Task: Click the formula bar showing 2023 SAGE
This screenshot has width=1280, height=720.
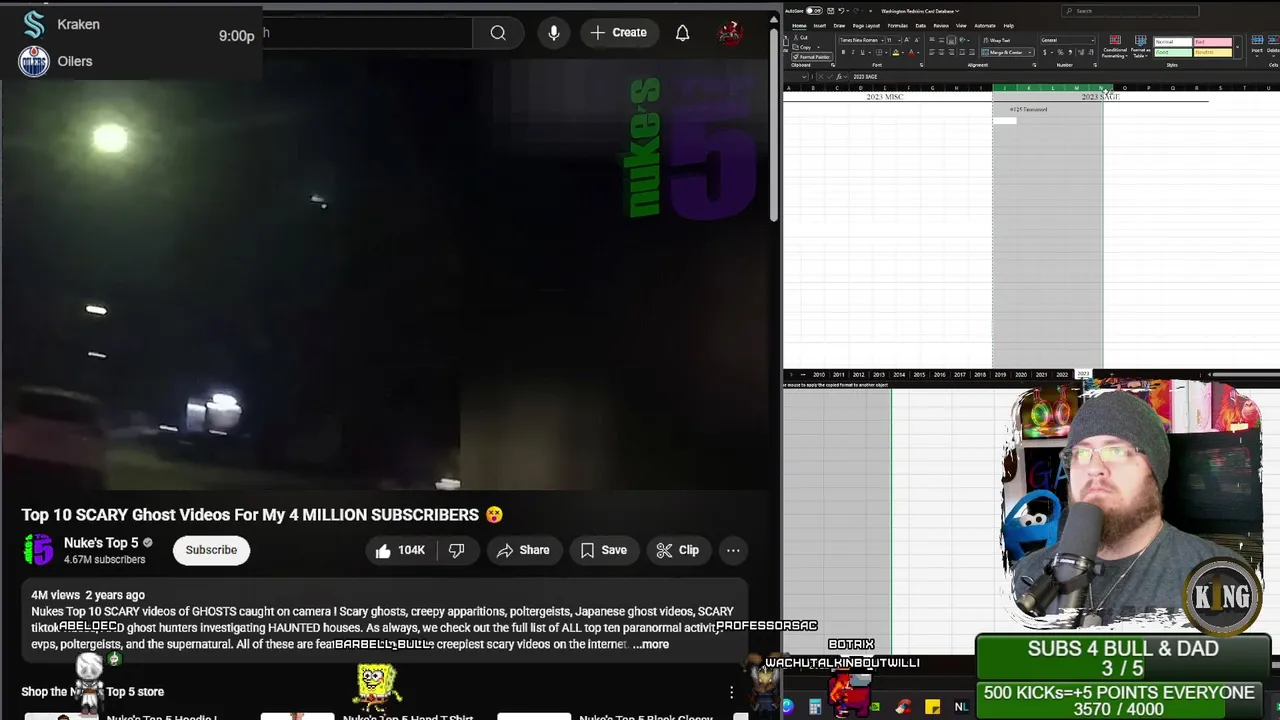Action: pyautogui.click(x=1064, y=76)
